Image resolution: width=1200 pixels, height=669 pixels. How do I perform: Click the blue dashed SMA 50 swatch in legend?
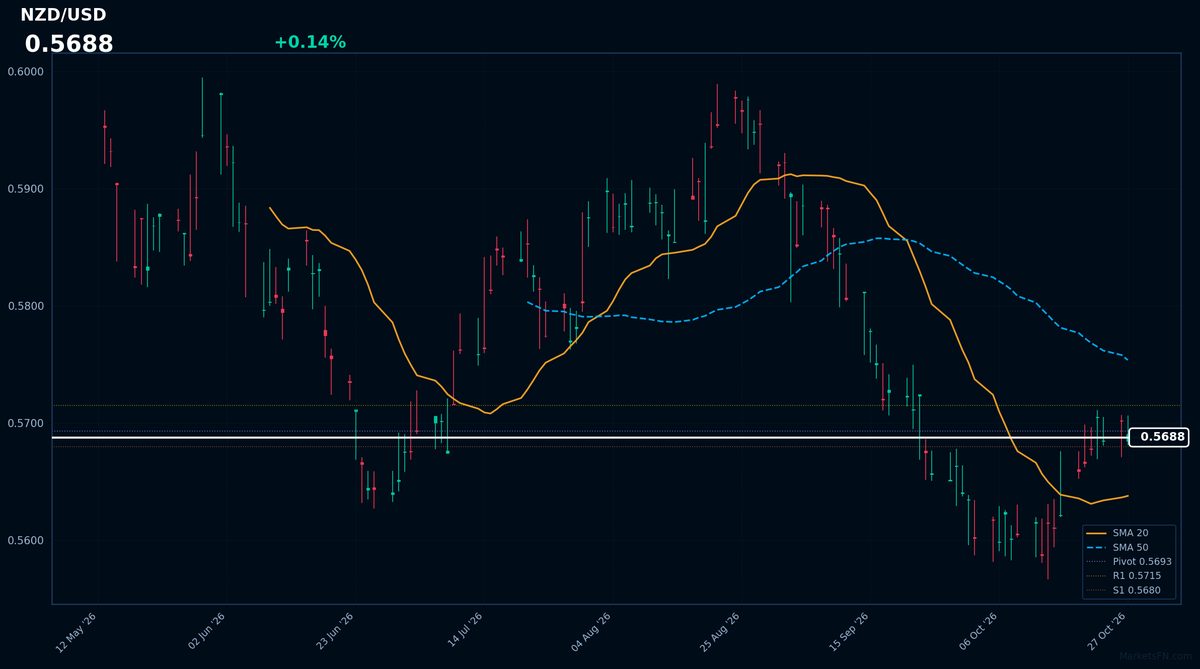tap(1097, 548)
